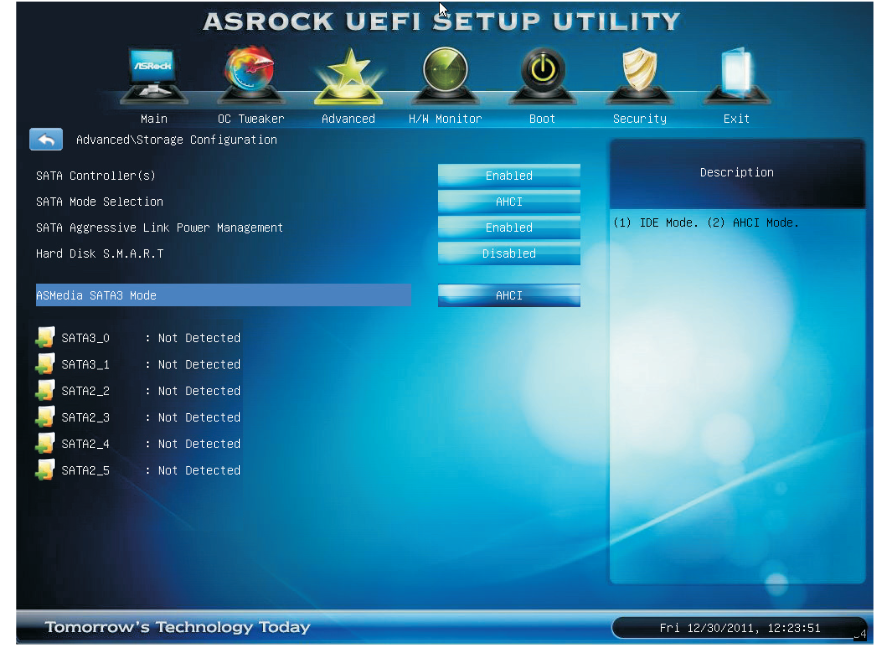Open the Main laptop icon
This screenshot has height=646, width=882.
[x=154, y=76]
